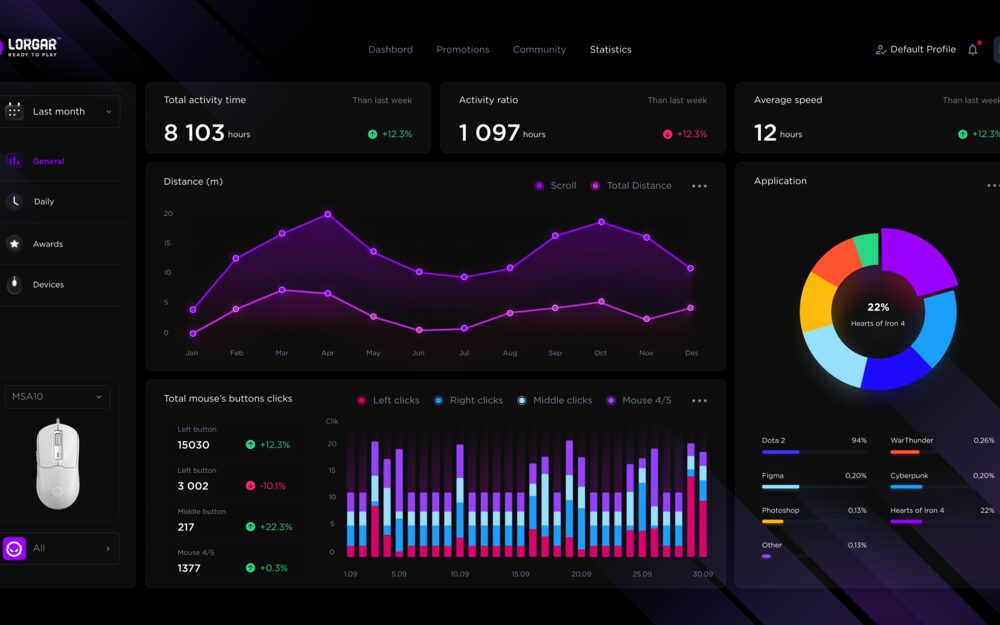
Task: Click the Other application label
Action: click(772, 545)
